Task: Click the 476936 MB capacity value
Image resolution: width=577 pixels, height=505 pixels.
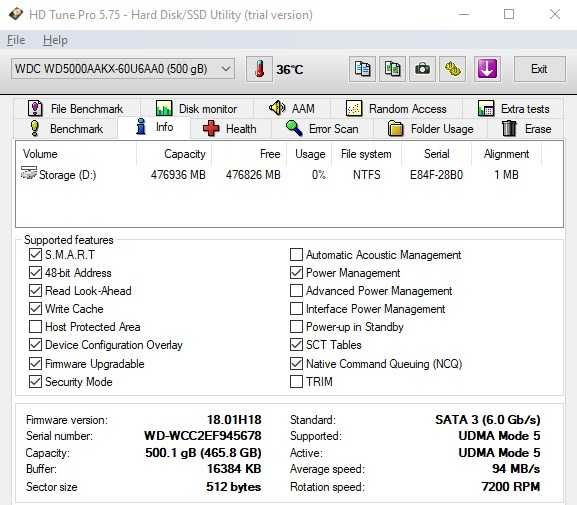Action: tap(178, 174)
